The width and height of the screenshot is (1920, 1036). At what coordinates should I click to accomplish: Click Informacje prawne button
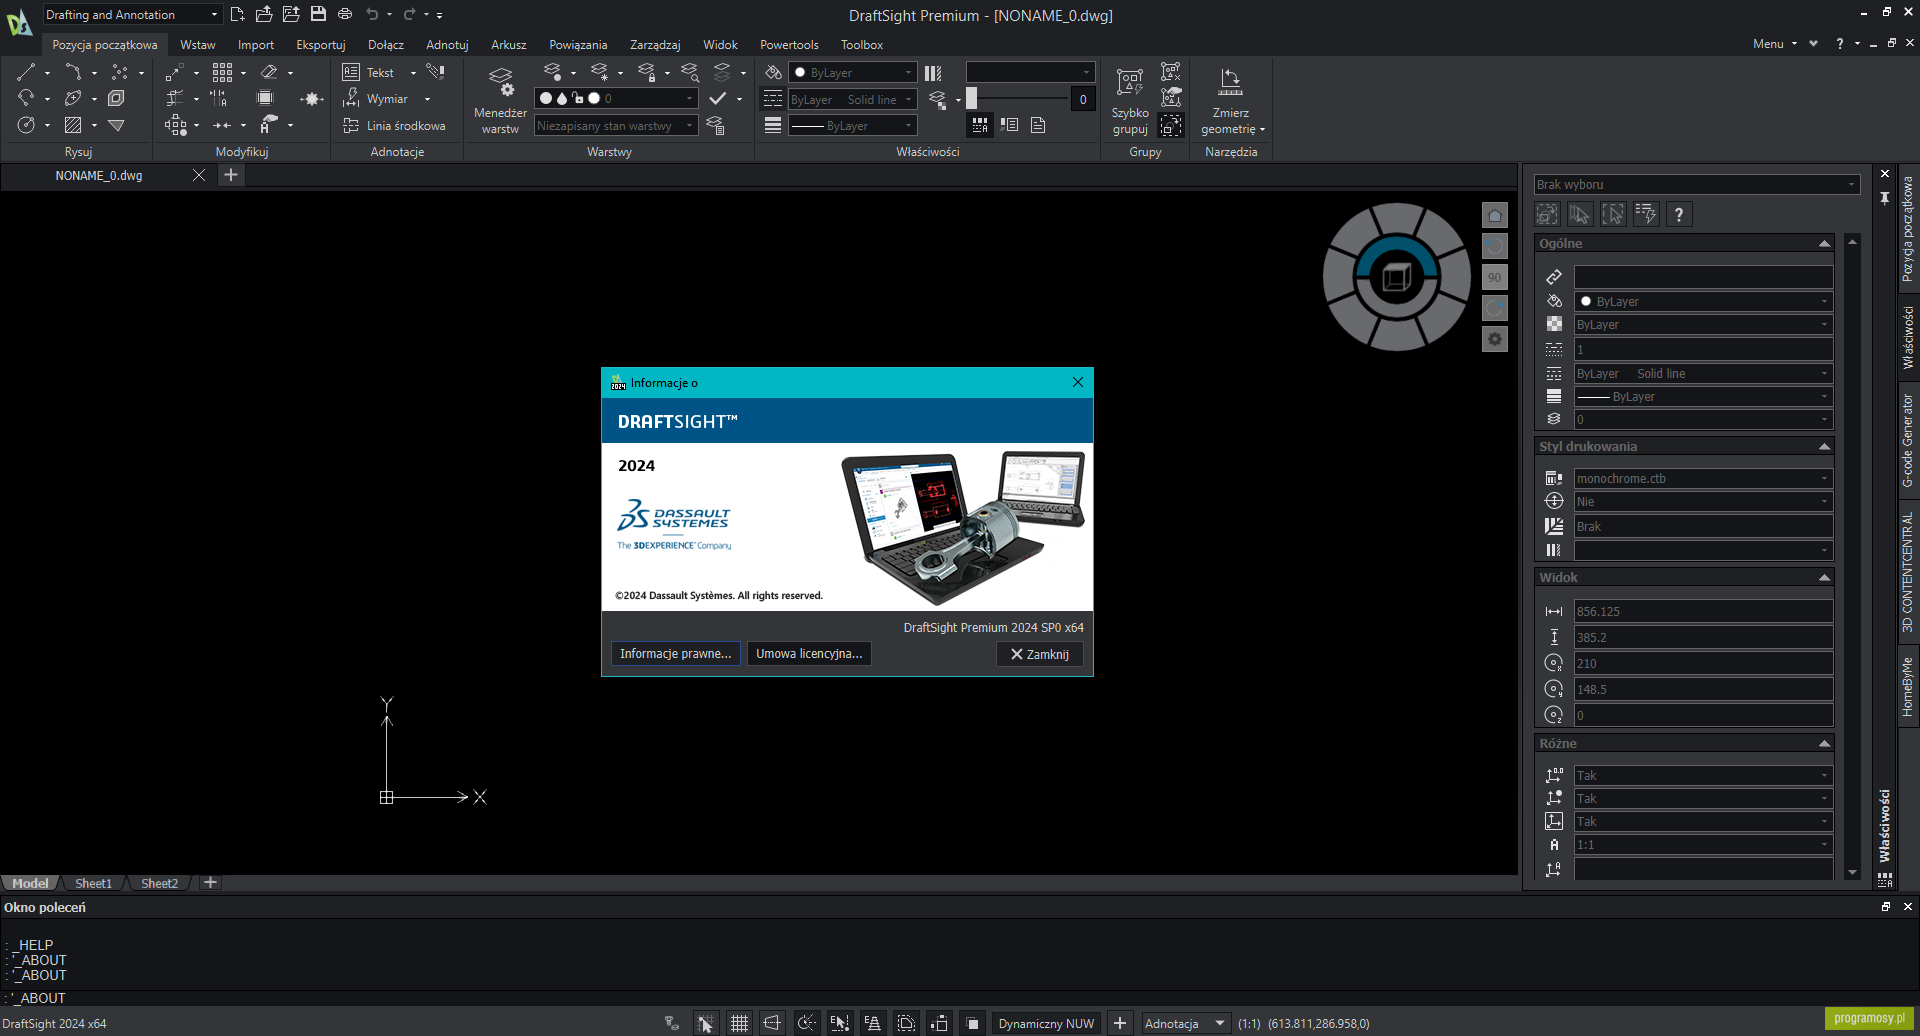pyautogui.click(x=675, y=653)
